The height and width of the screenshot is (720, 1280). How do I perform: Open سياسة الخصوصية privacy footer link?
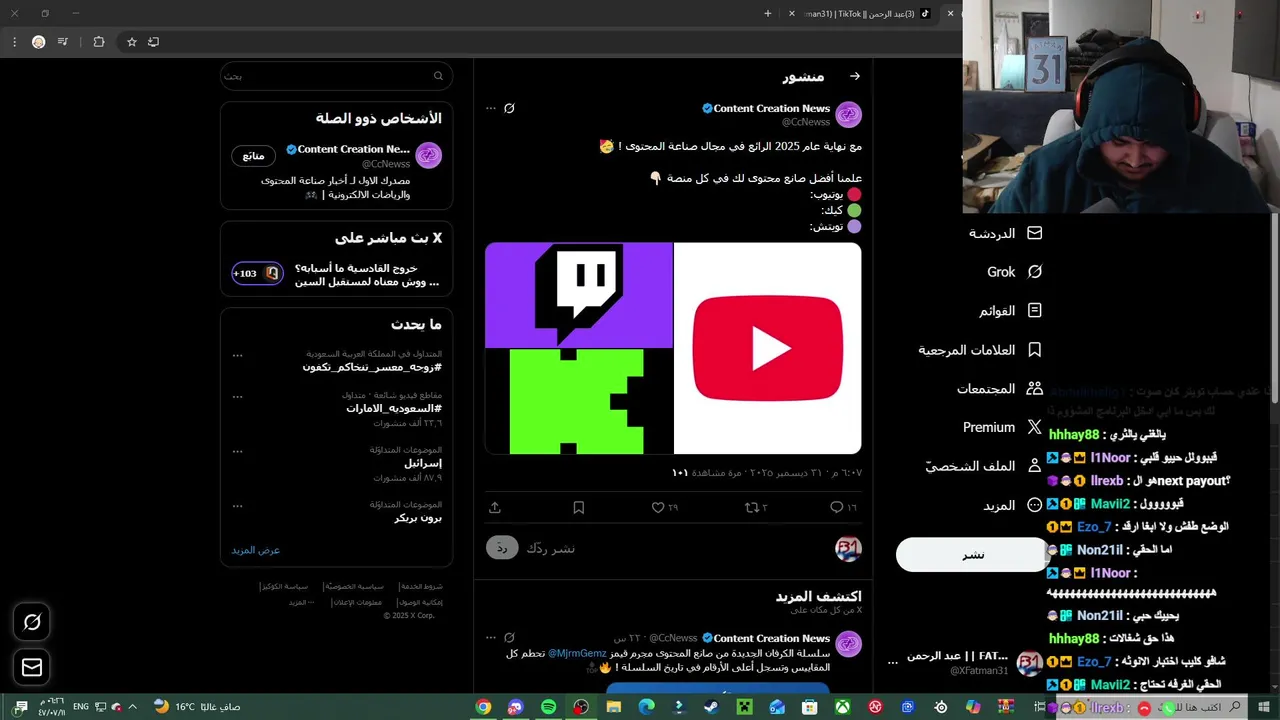click(x=355, y=587)
